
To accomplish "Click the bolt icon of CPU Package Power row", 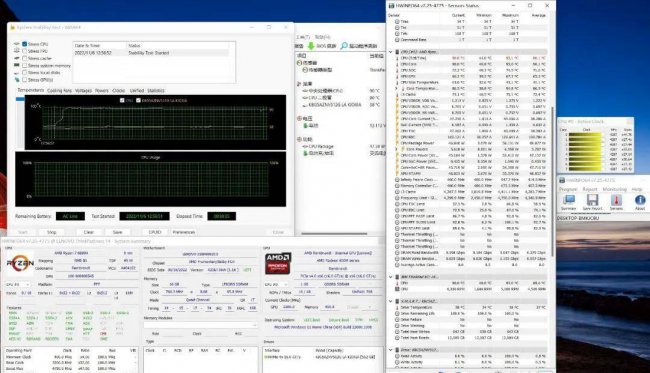I will click(397, 143).
